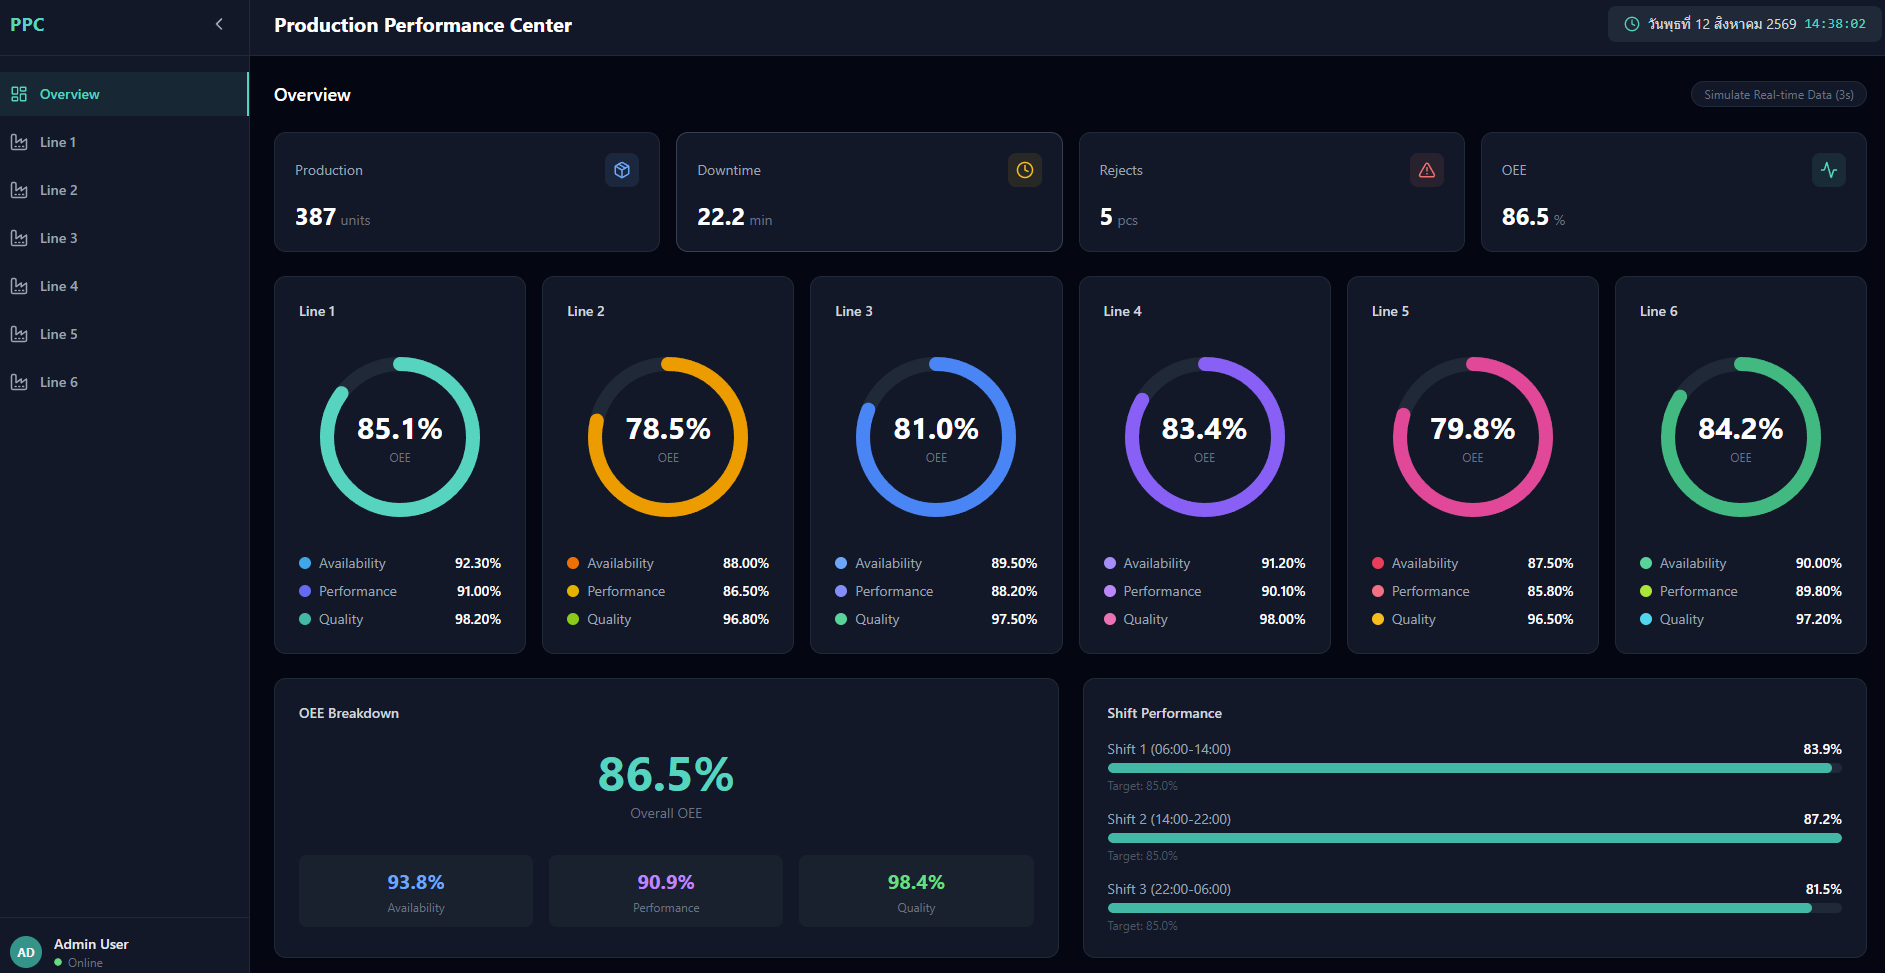Click the Downtime clock icon
This screenshot has height=973, width=1885.
point(1025,170)
